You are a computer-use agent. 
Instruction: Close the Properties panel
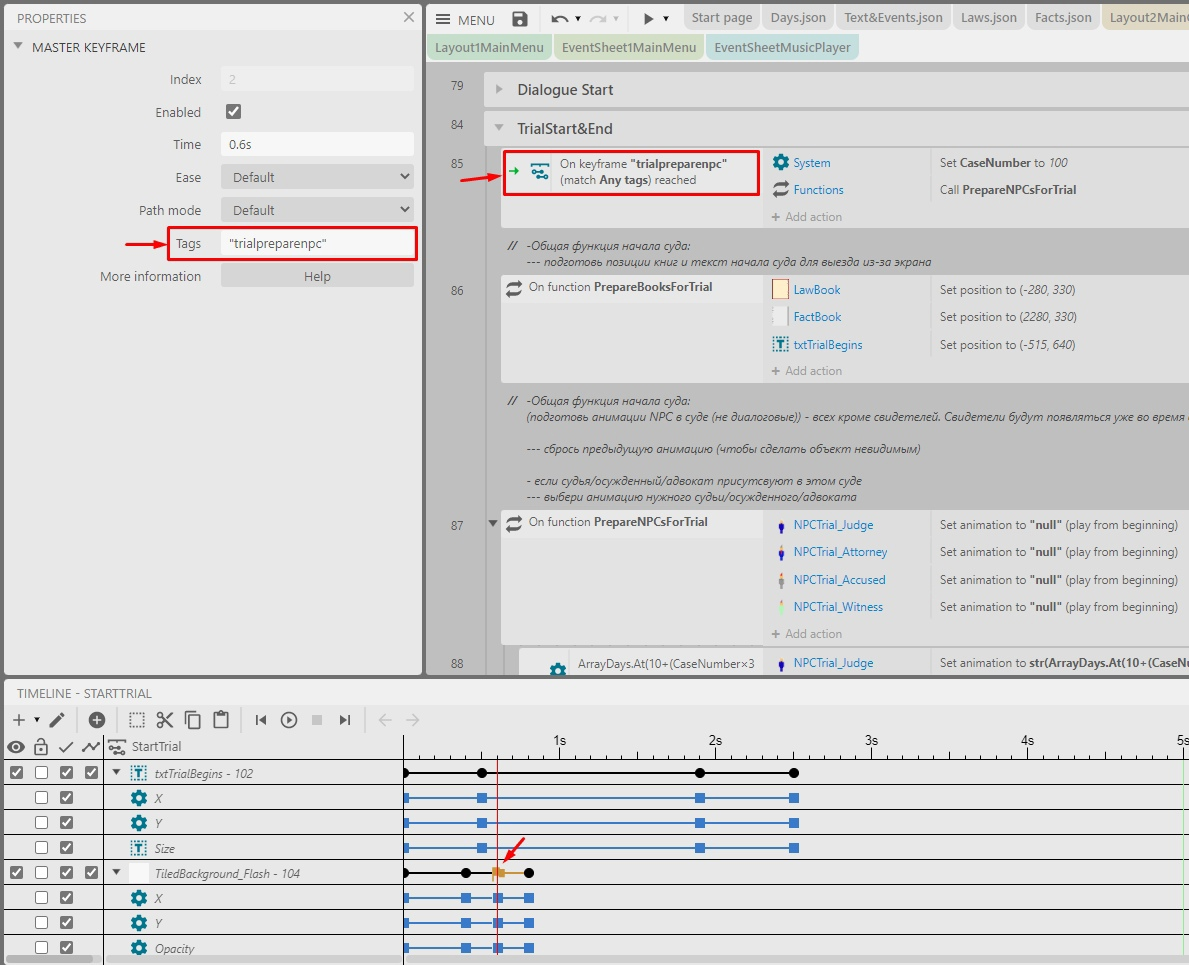[409, 17]
